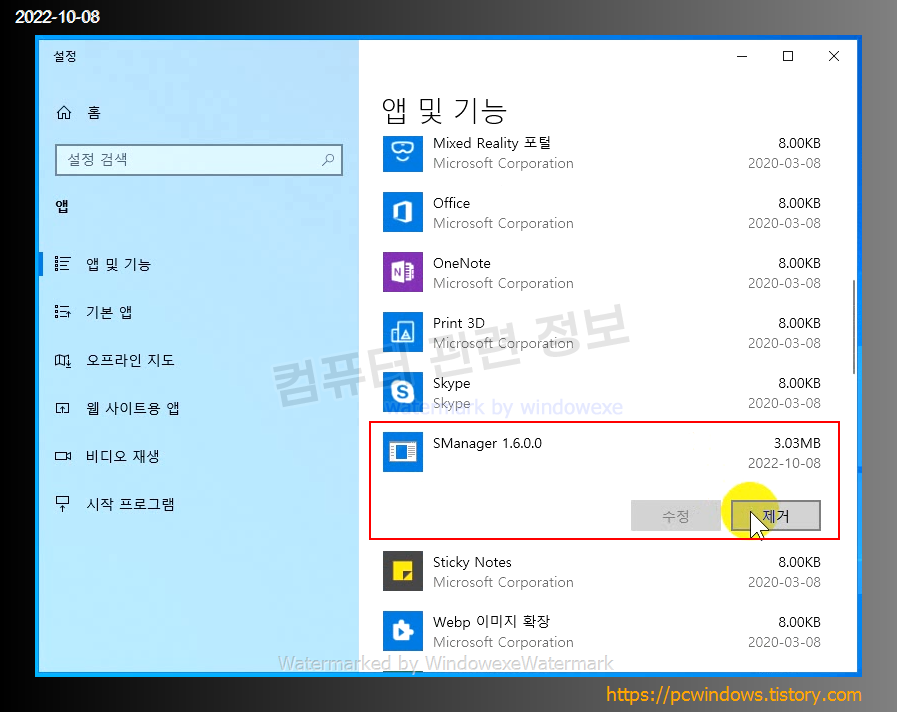The image size is (897, 712).
Task: Click the 3.03MB size value
Action: [x=797, y=443]
